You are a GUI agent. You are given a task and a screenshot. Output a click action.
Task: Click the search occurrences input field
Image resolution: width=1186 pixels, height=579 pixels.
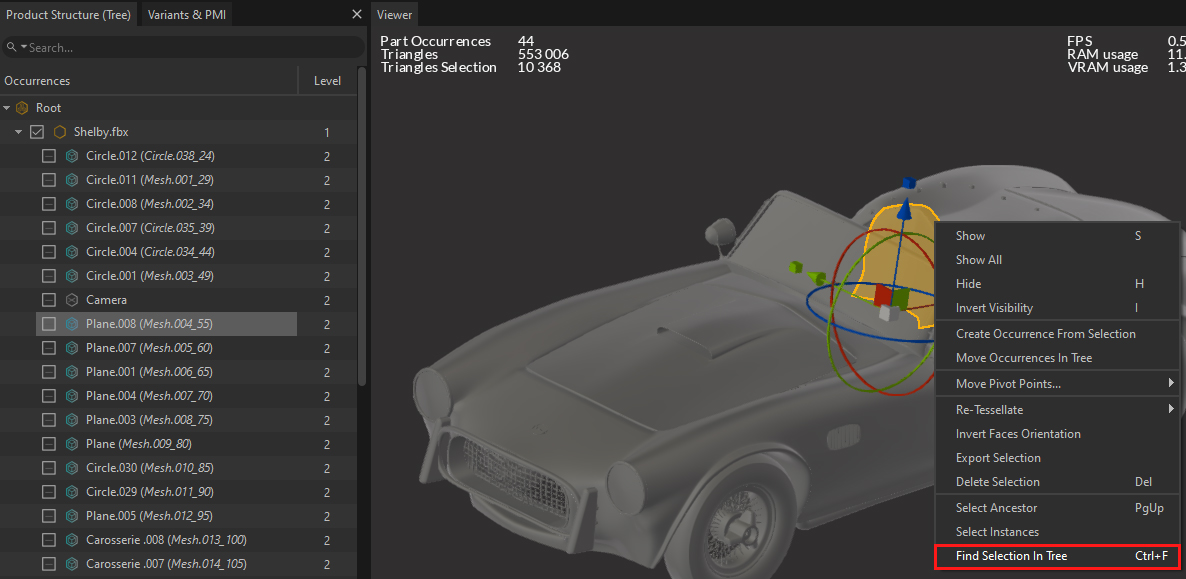point(190,47)
